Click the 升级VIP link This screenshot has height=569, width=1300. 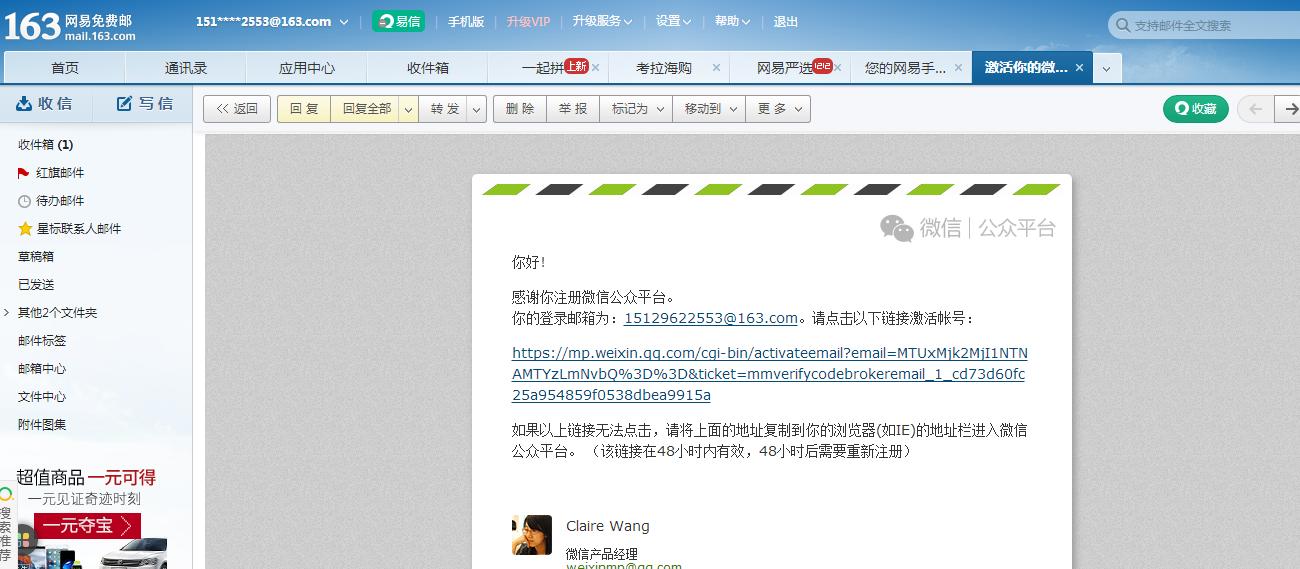[x=528, y=21]
